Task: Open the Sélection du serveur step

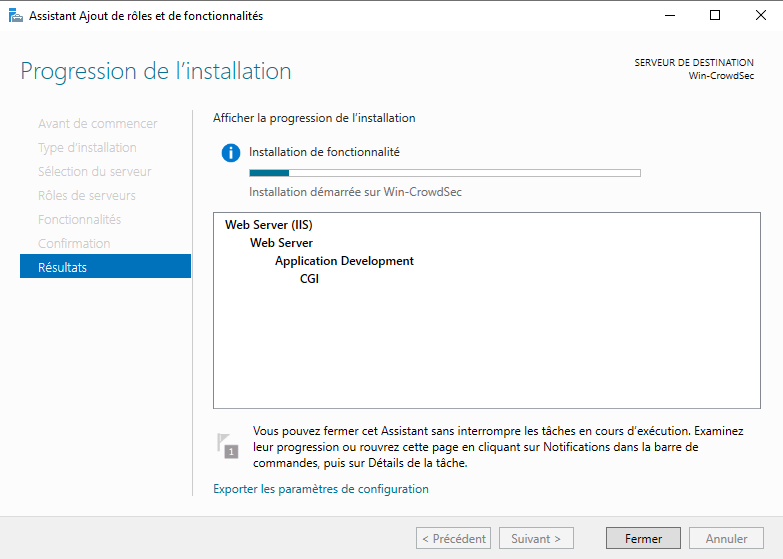Action: [x=95, y=171]
